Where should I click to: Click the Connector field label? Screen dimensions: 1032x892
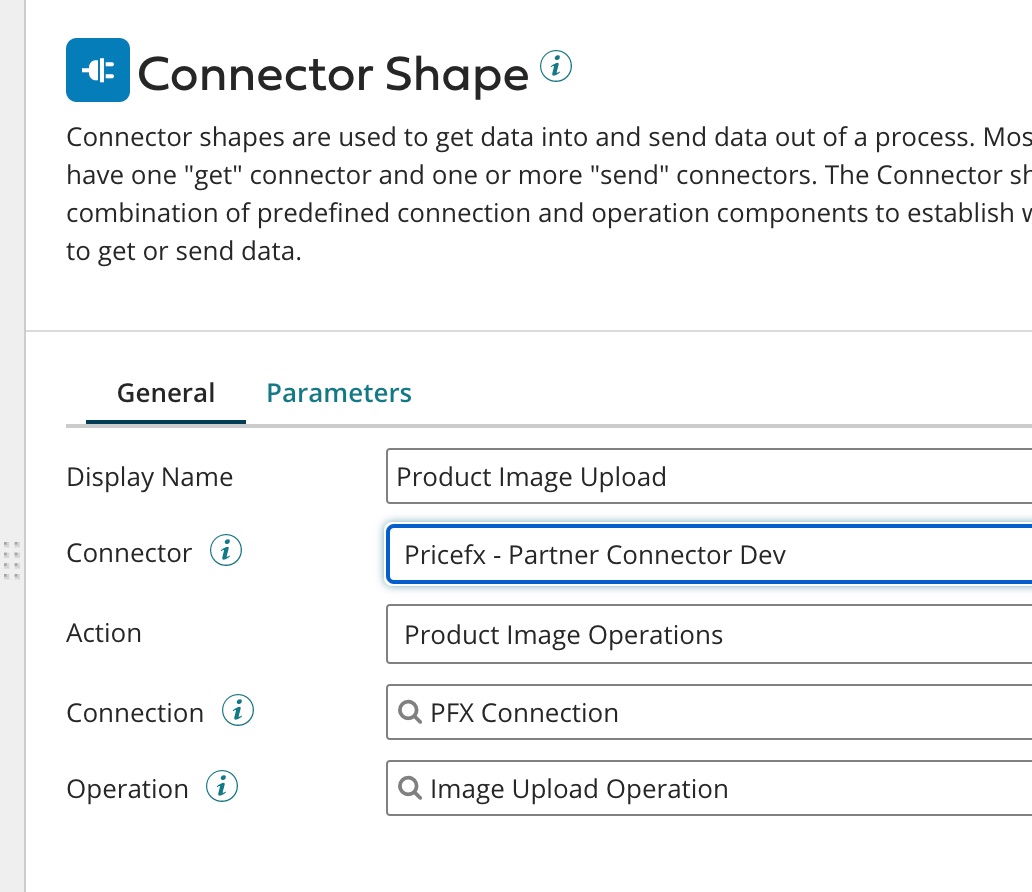(129, 551)
